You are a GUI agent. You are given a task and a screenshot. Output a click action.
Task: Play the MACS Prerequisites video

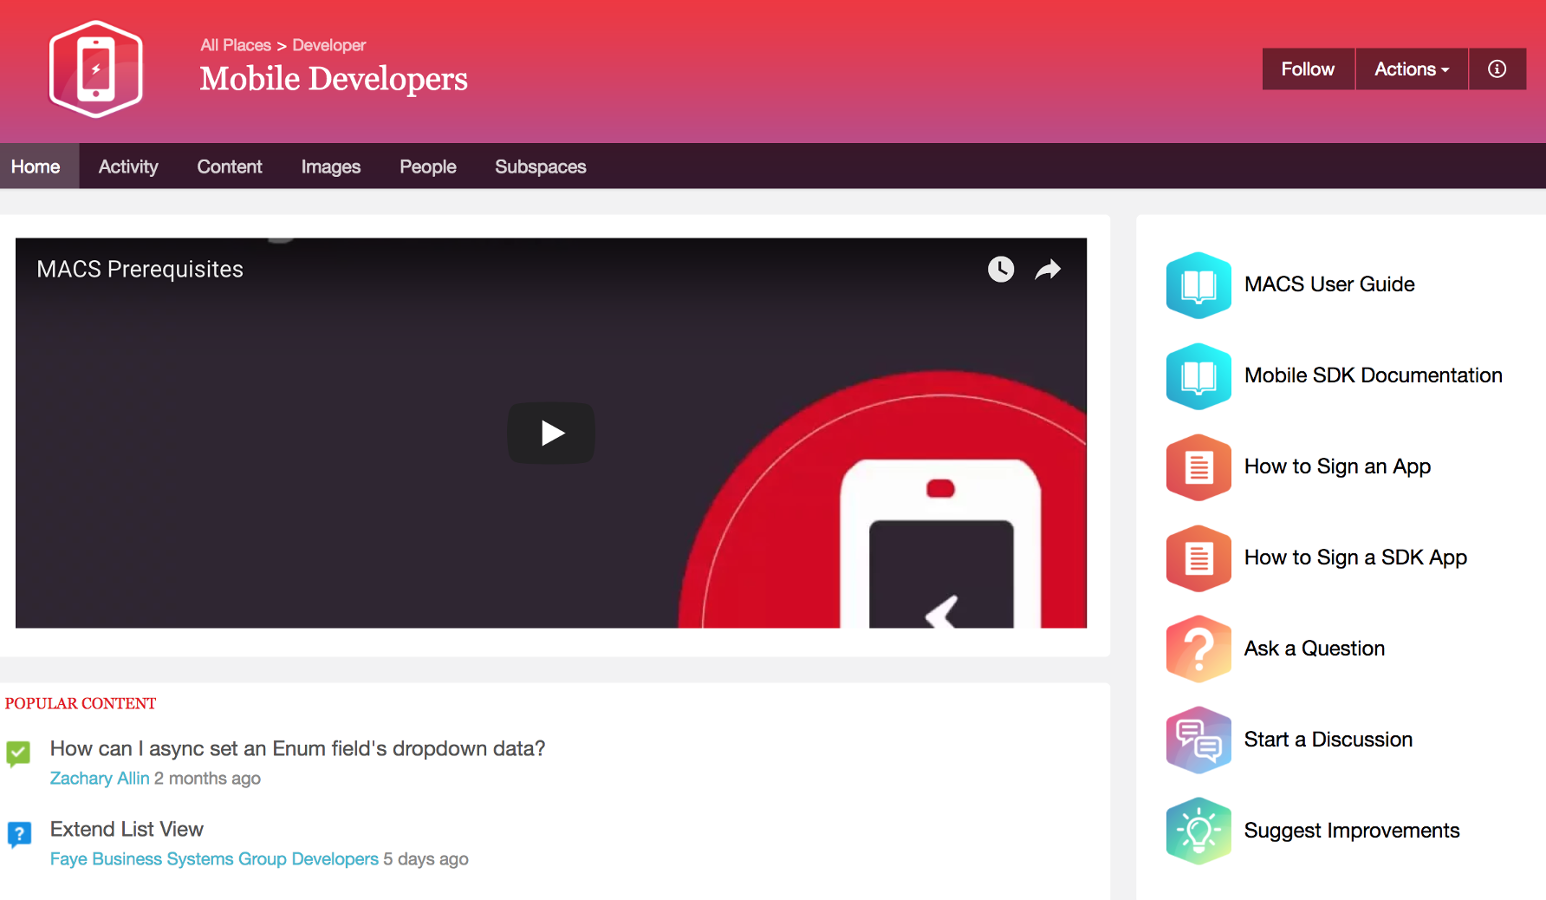point(551,433)
